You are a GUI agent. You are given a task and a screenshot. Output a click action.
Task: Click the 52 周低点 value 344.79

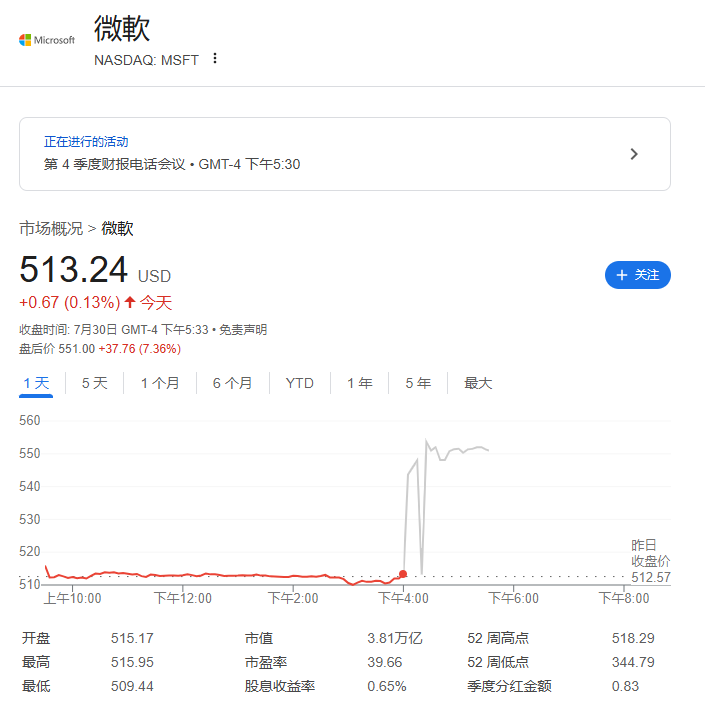[x=633, y=662]
